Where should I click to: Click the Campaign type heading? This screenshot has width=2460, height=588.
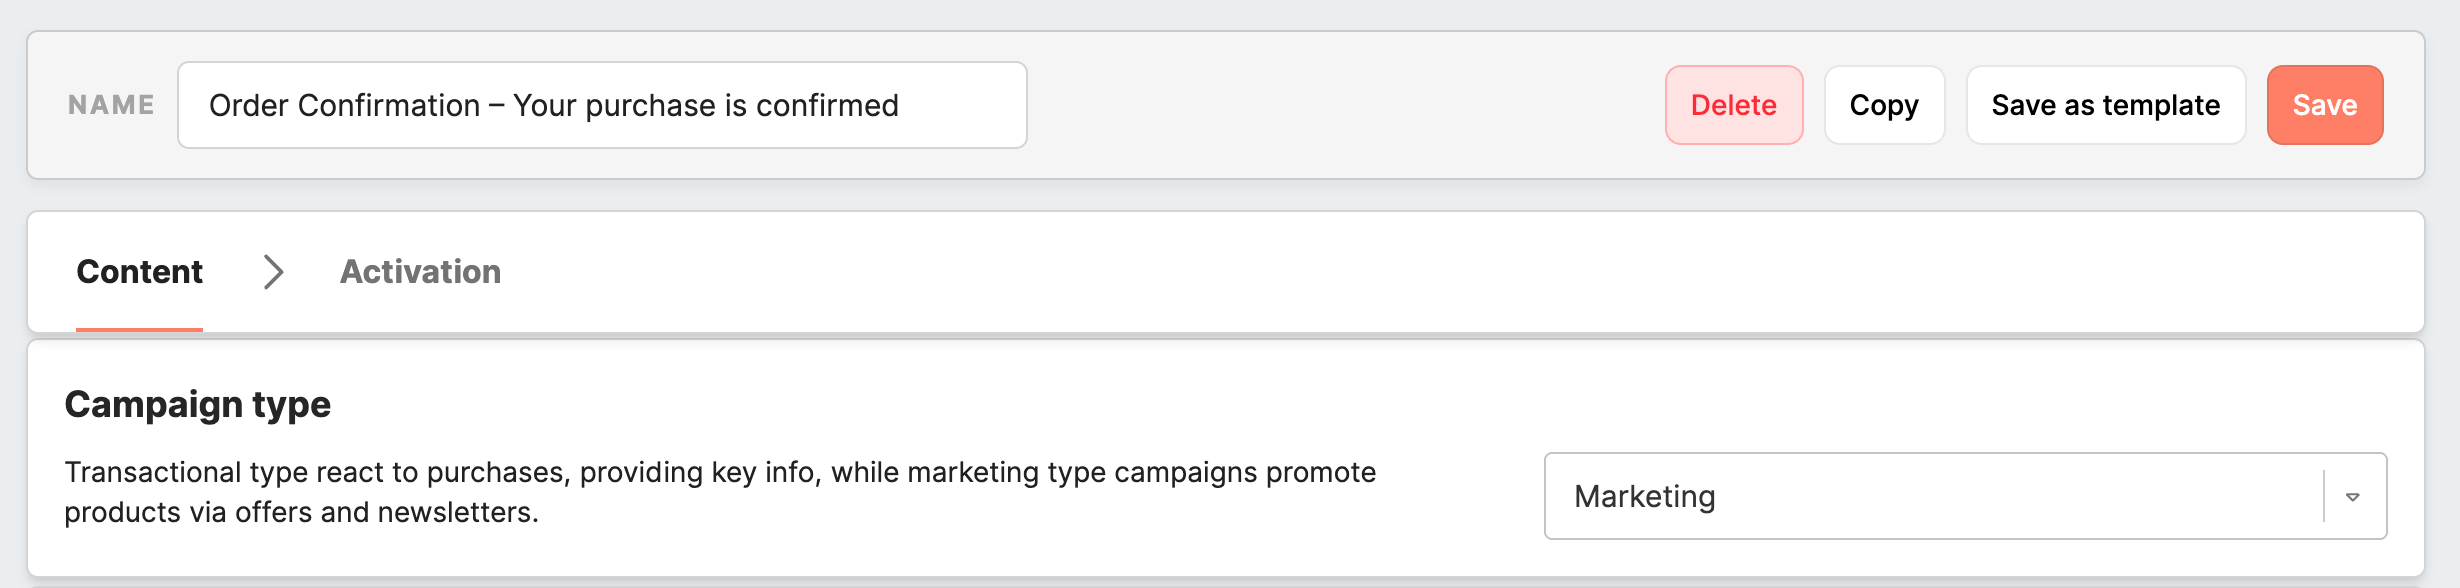tap(197, 404)
